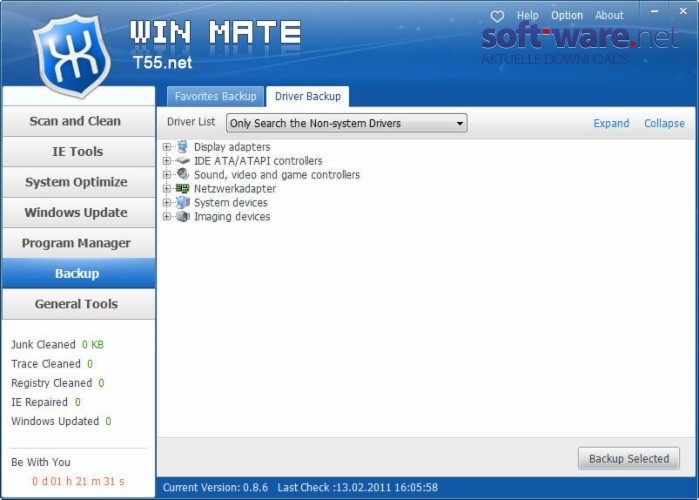Viewport: 699px width, 500px height.
Task: Click the Windows Updated statistic
Action: coord(61,421)
